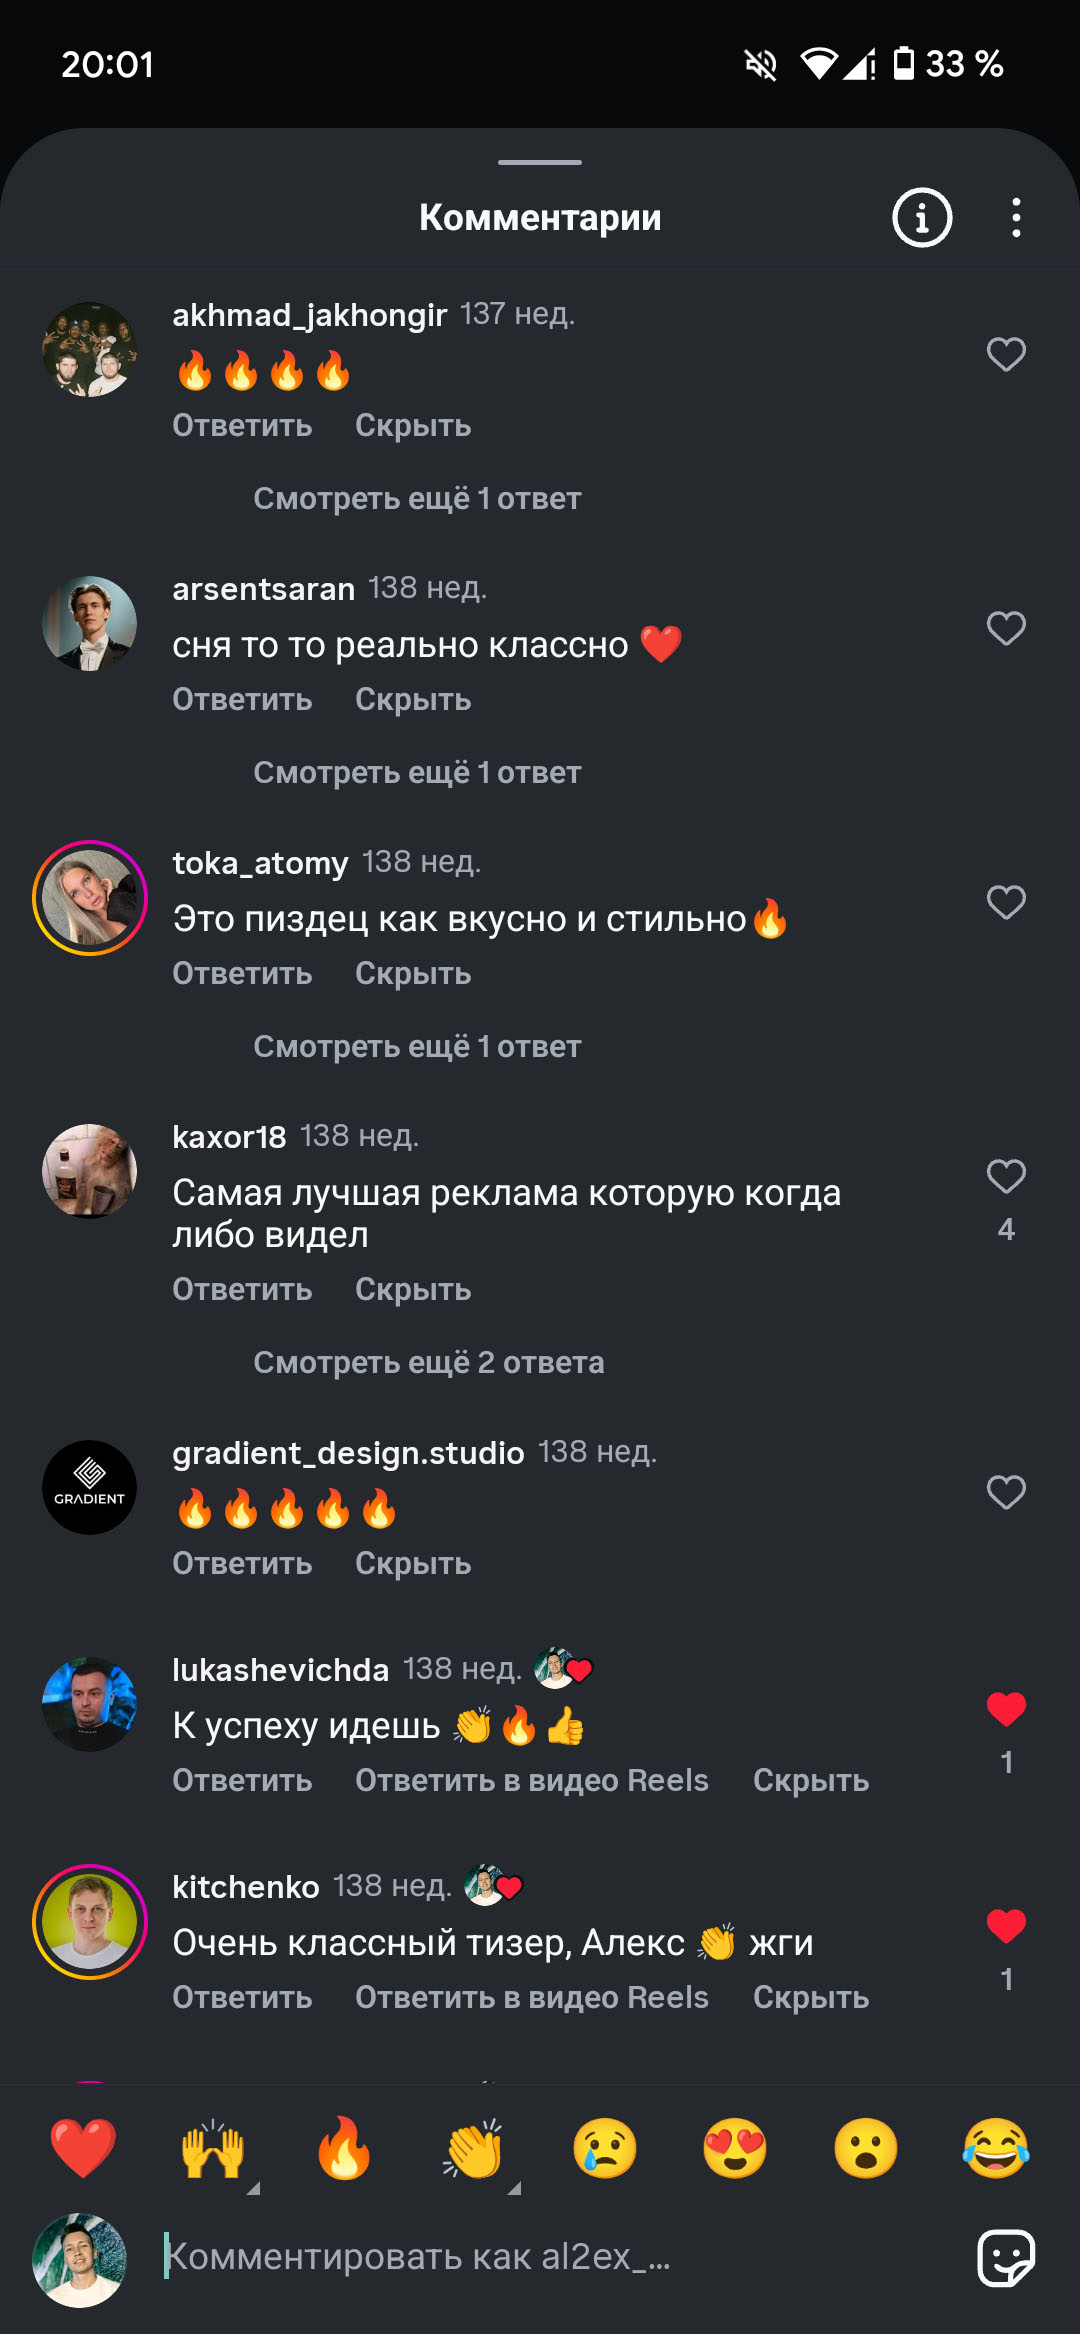Open the sticker picker in the comment bar
This screenshot has width=1080, height=2334.
(1006, 2258)
